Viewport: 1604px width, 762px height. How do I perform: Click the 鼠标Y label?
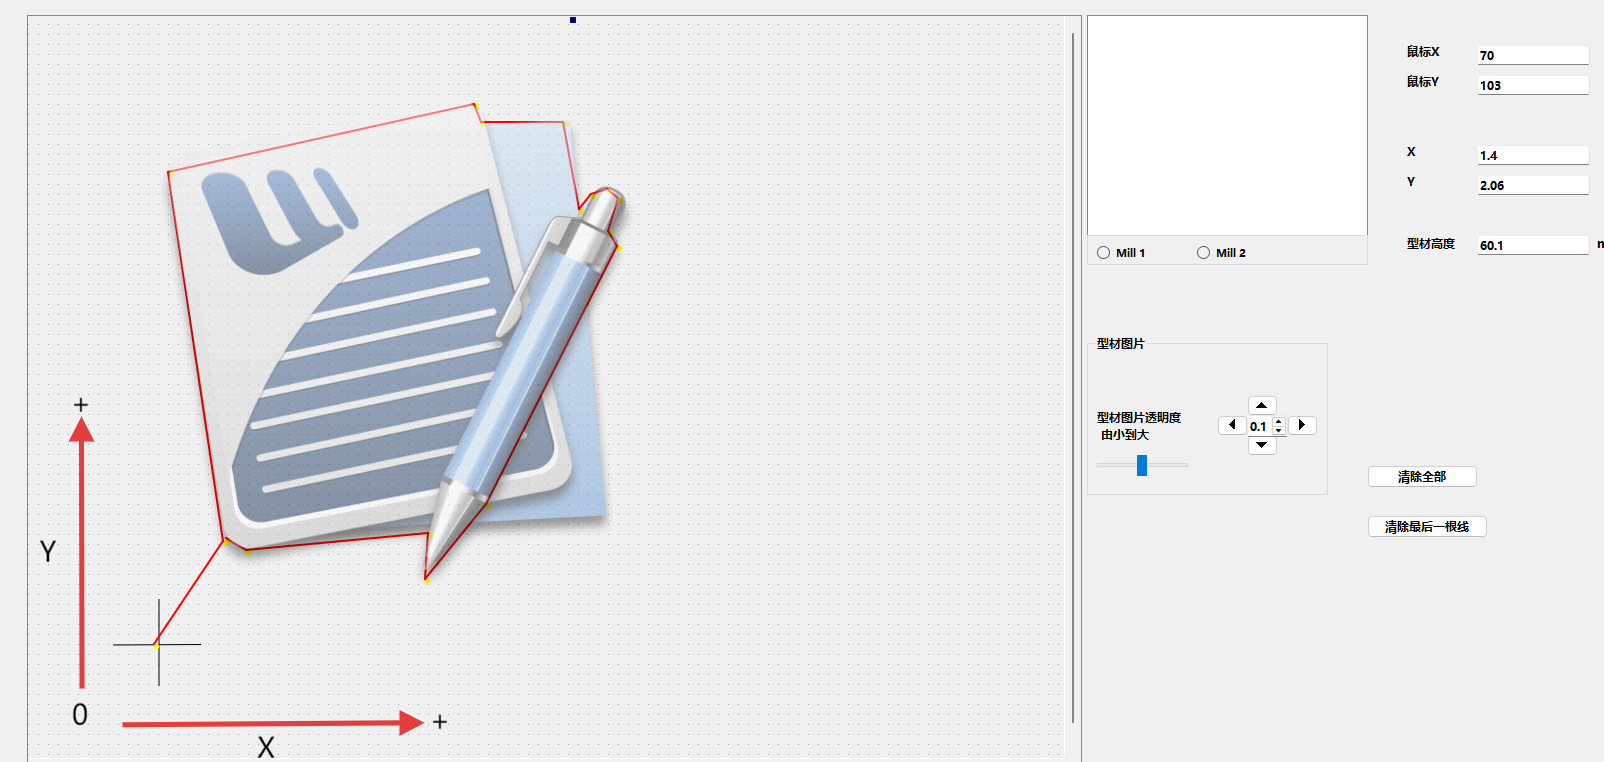tap(1422, 82)
